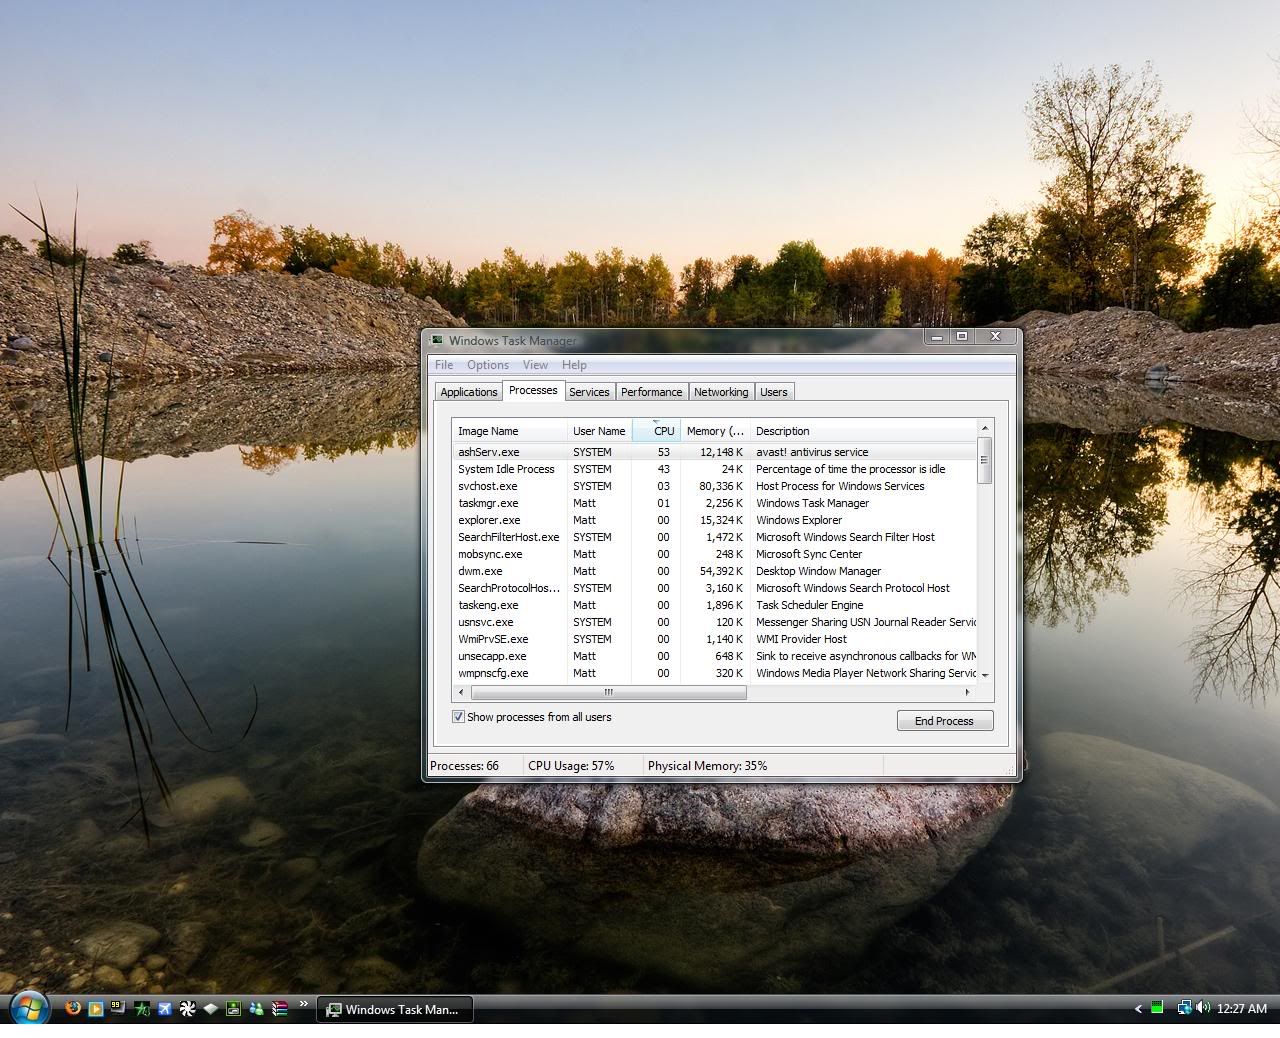The width and height of the screenshot is (1280, 1038).
Task: Click the green picture-frame Quick Launch icon
Action: (x=233, y=1008)
